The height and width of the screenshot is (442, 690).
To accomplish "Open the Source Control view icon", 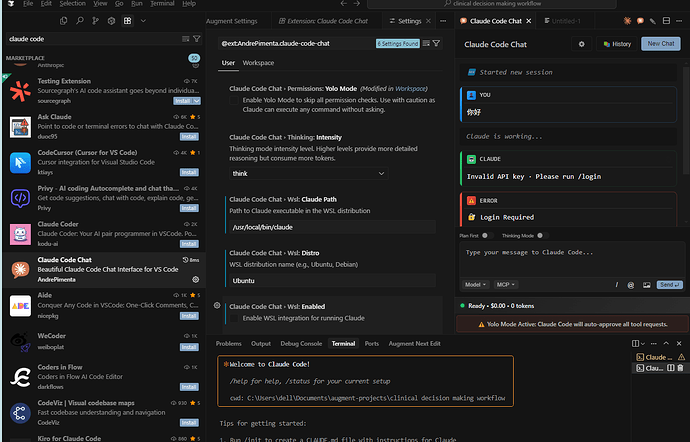I will pos(95,21).
